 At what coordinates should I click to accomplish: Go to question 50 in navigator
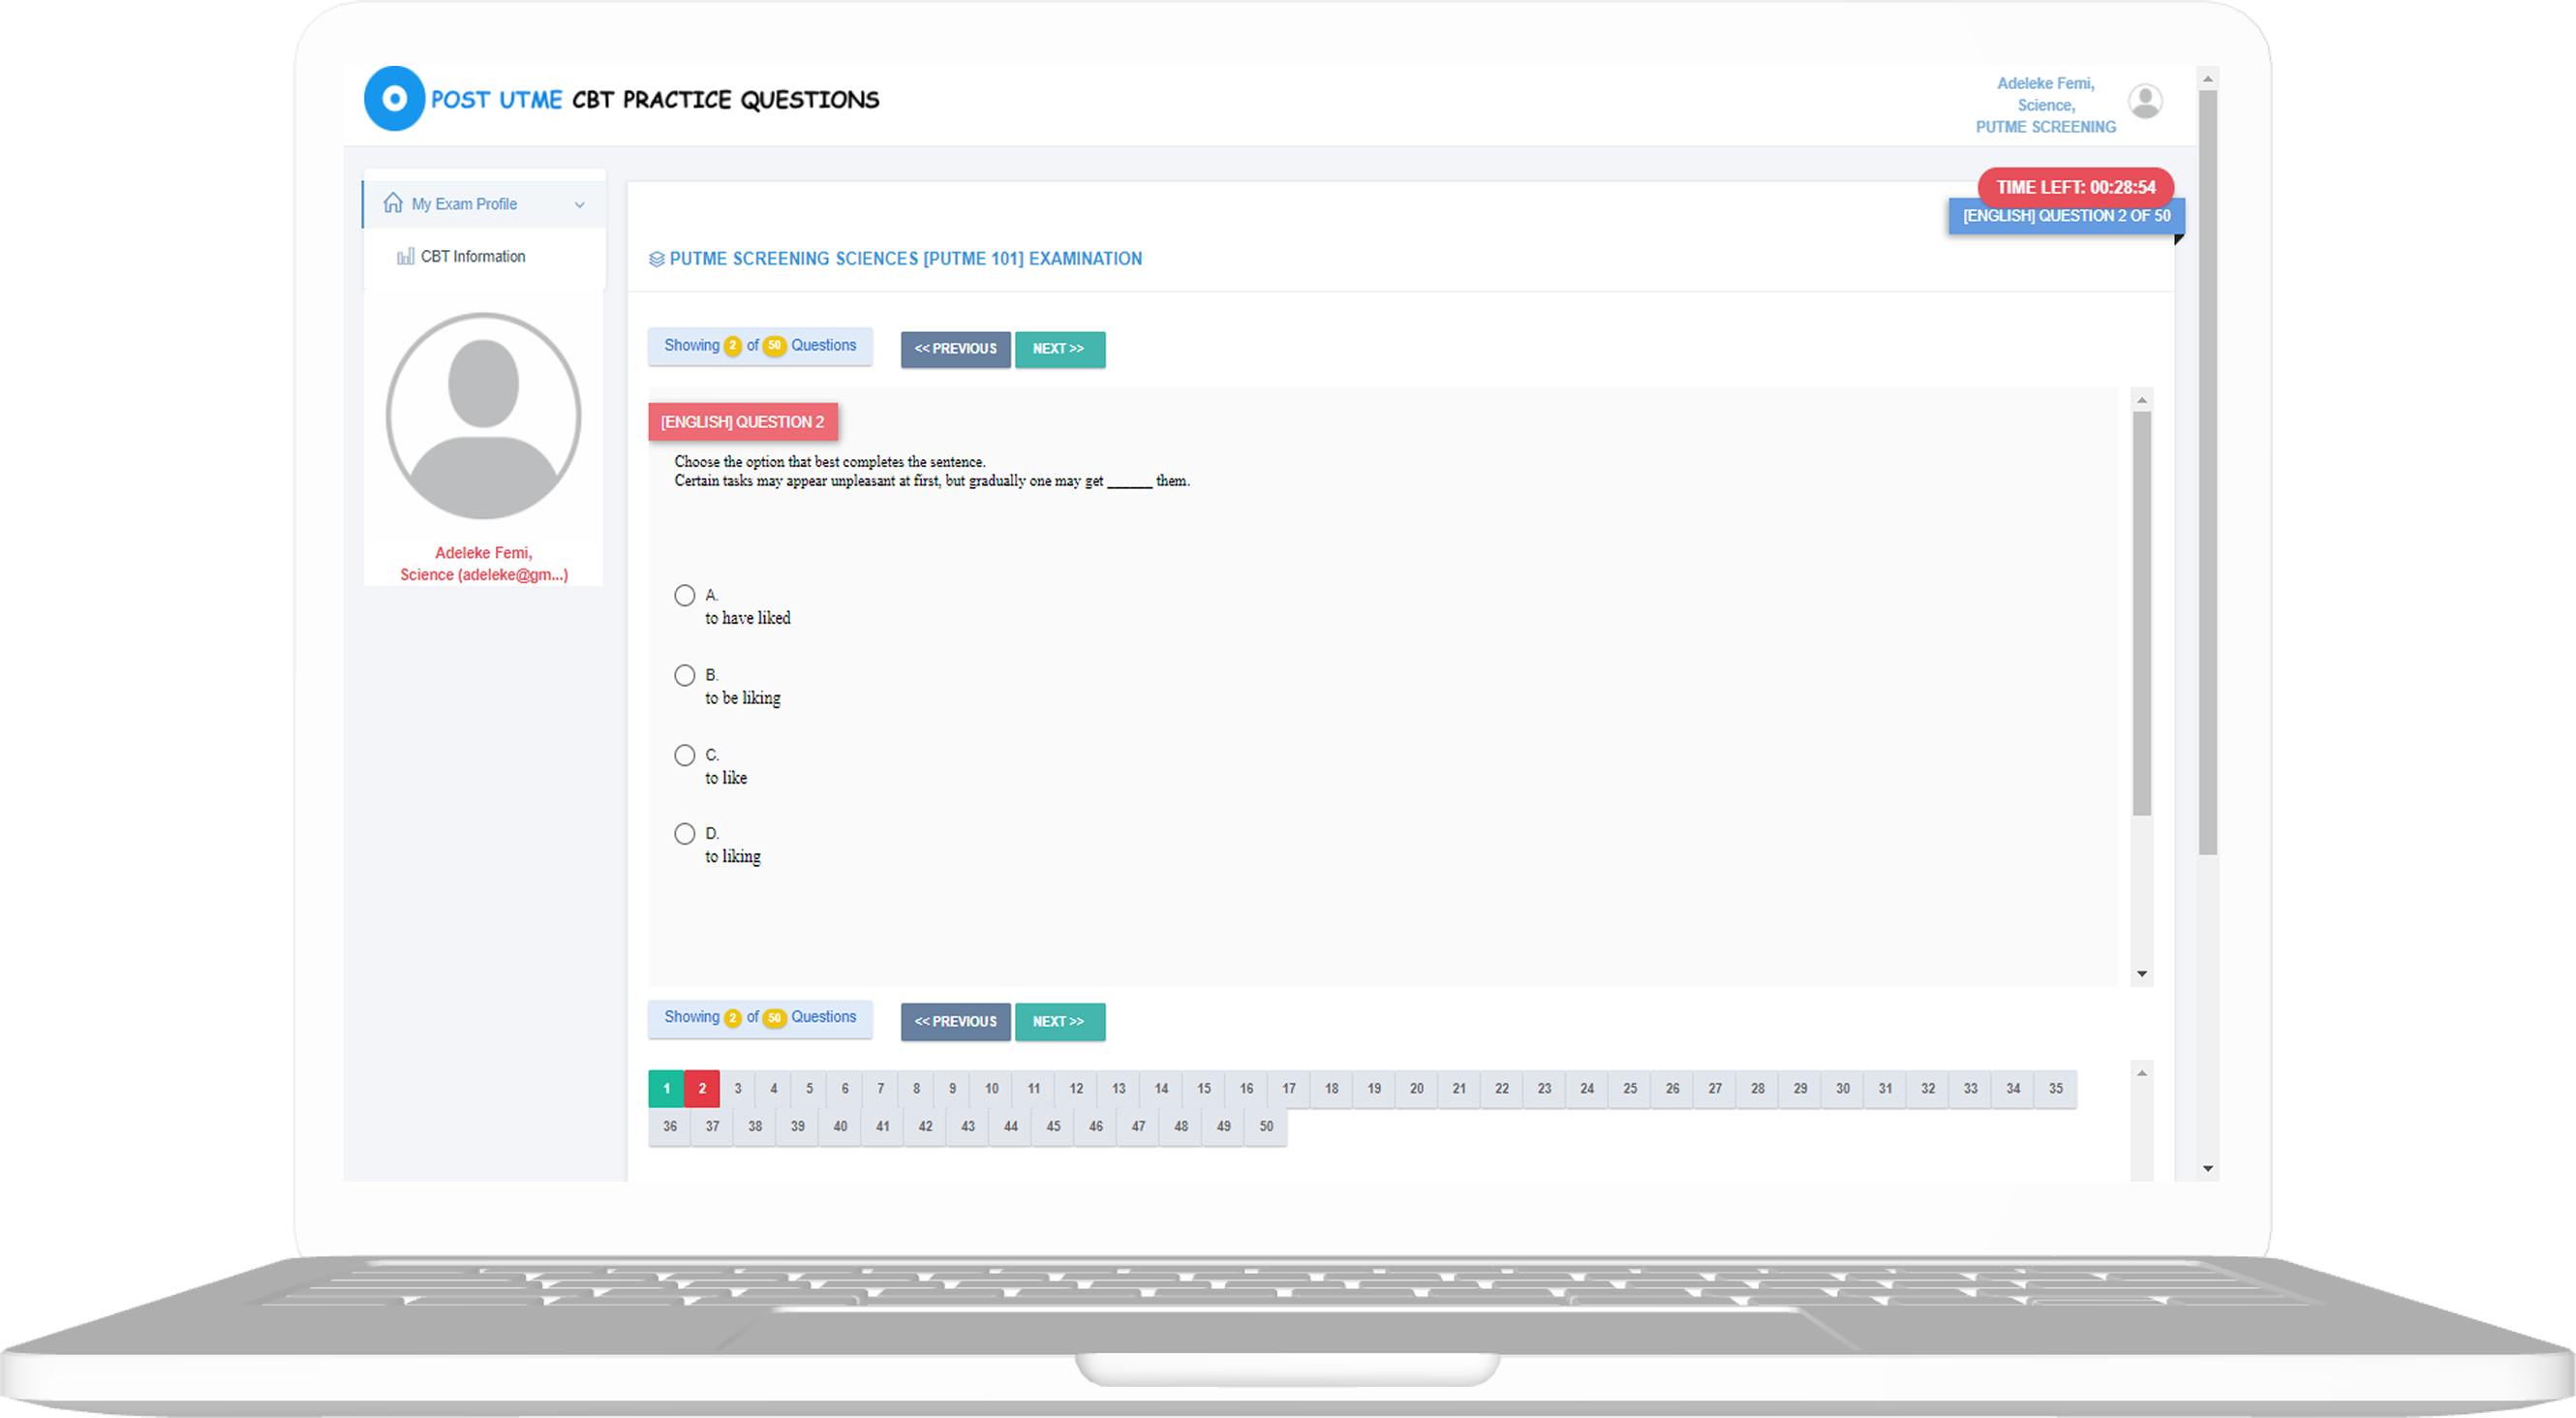(1265, 1126)
